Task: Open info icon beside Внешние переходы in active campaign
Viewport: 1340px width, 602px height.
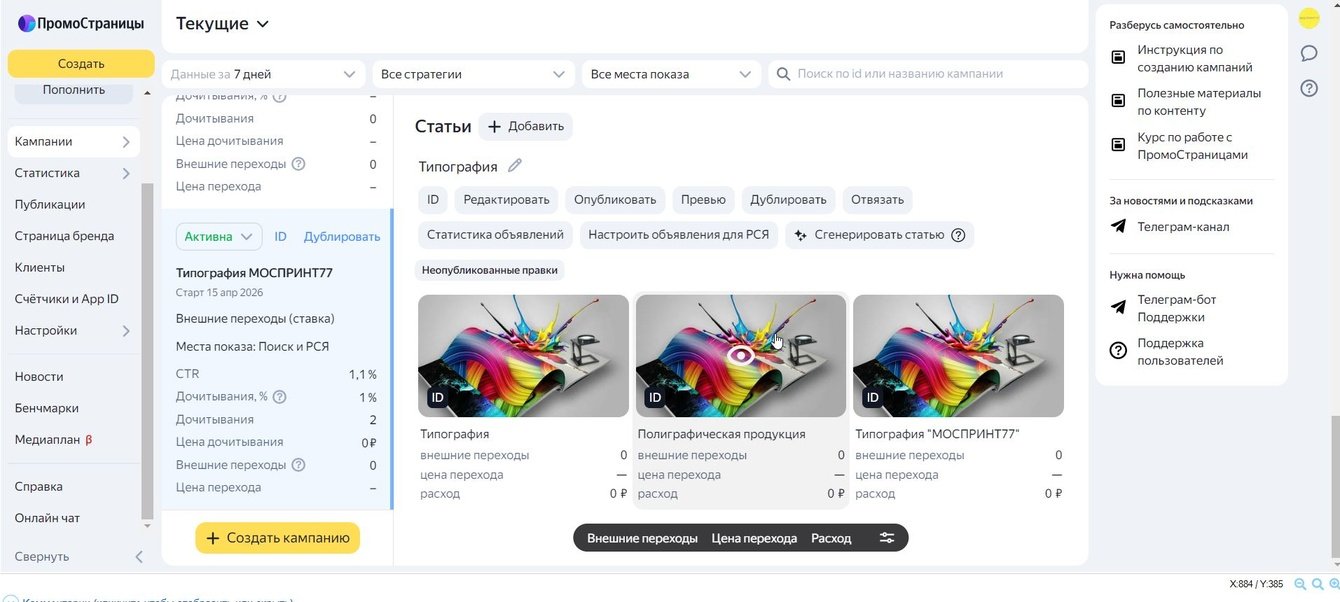Action: [298, 465]
